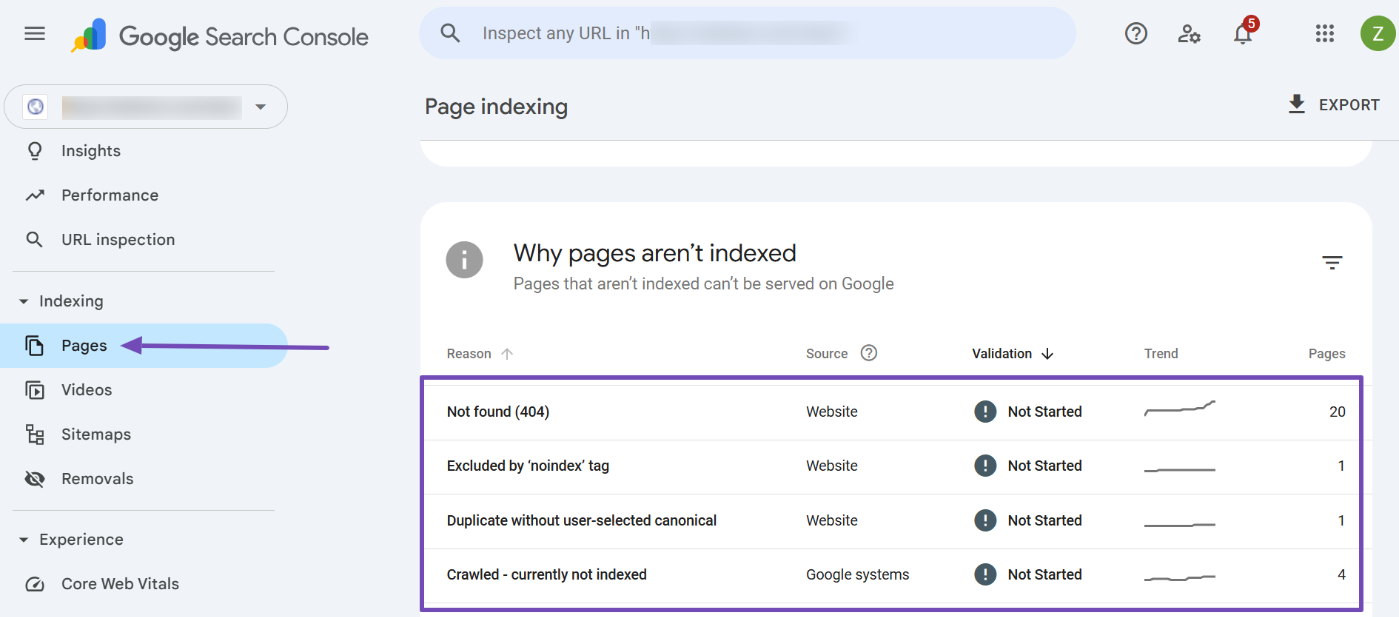
Task: Toggle sort order on the Reason column
Action: pos(468,353)
